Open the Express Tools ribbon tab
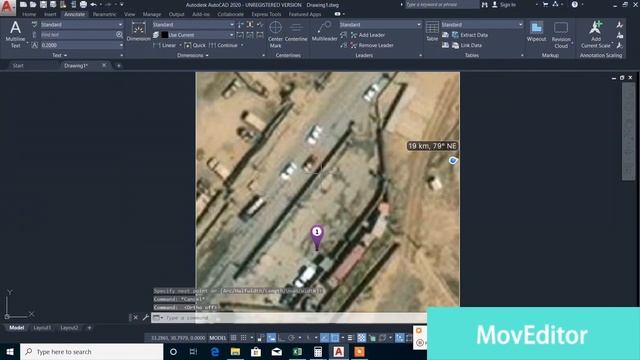Image resolution: width=640 pixels, height=360 pixels. coord(266,14)
